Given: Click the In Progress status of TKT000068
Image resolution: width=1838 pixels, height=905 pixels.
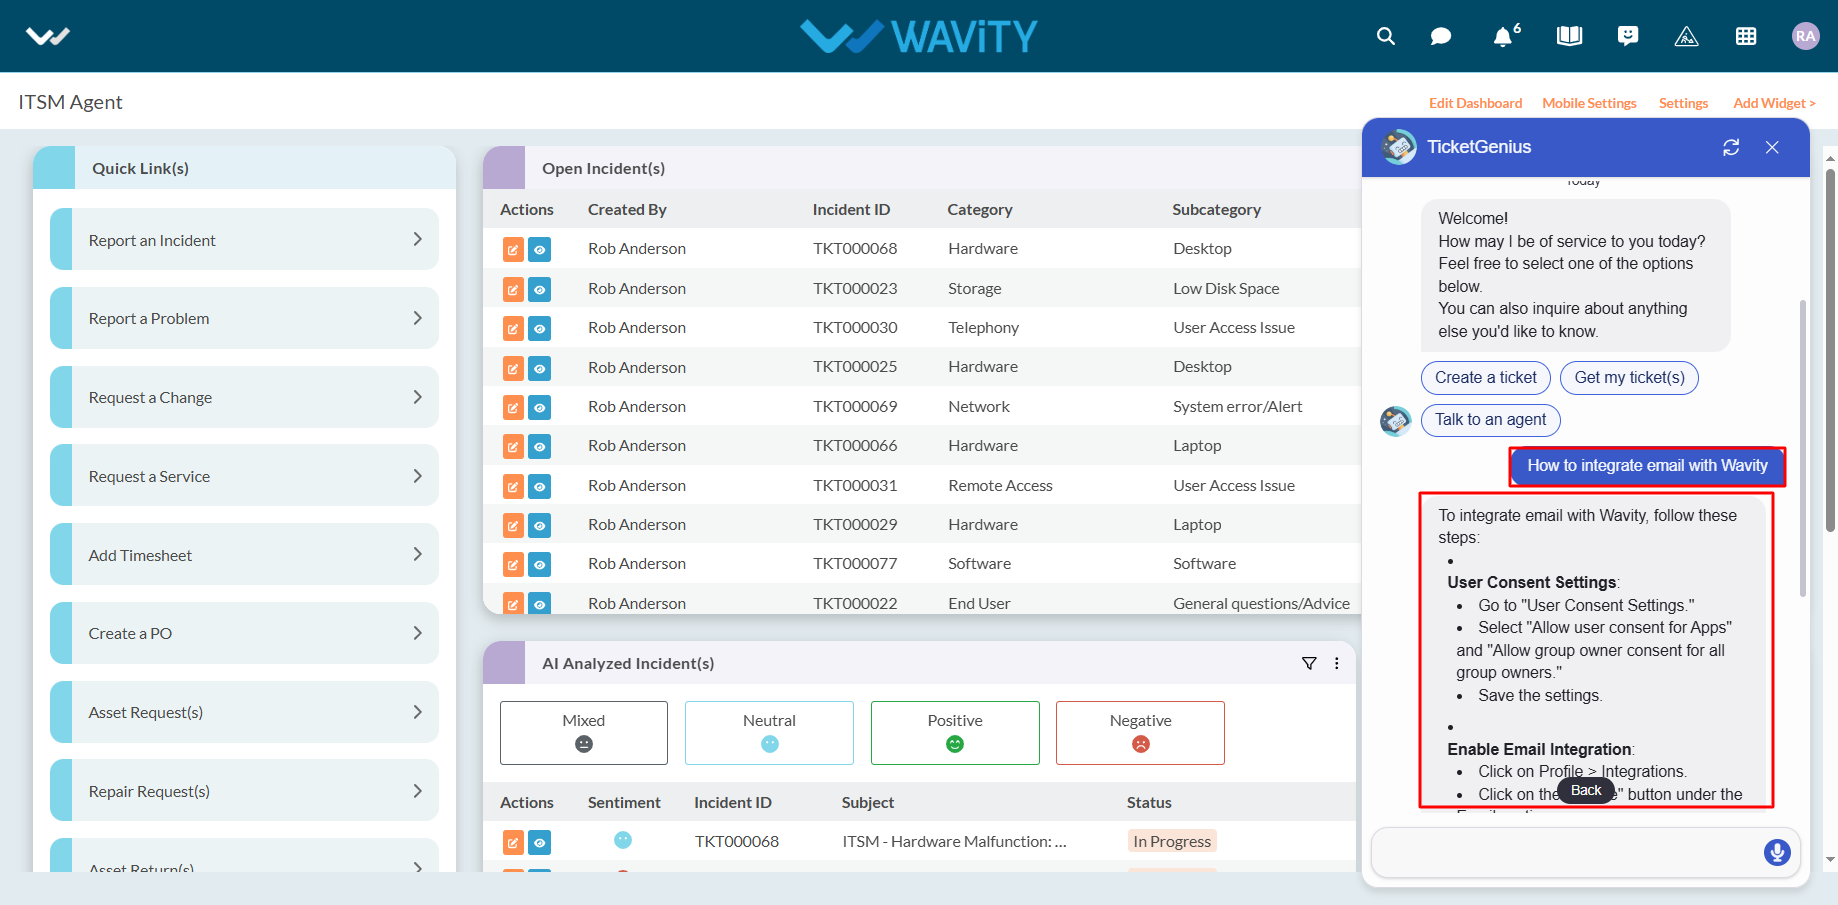Looking at the screenshot, I should click(x=1172, y=842).
